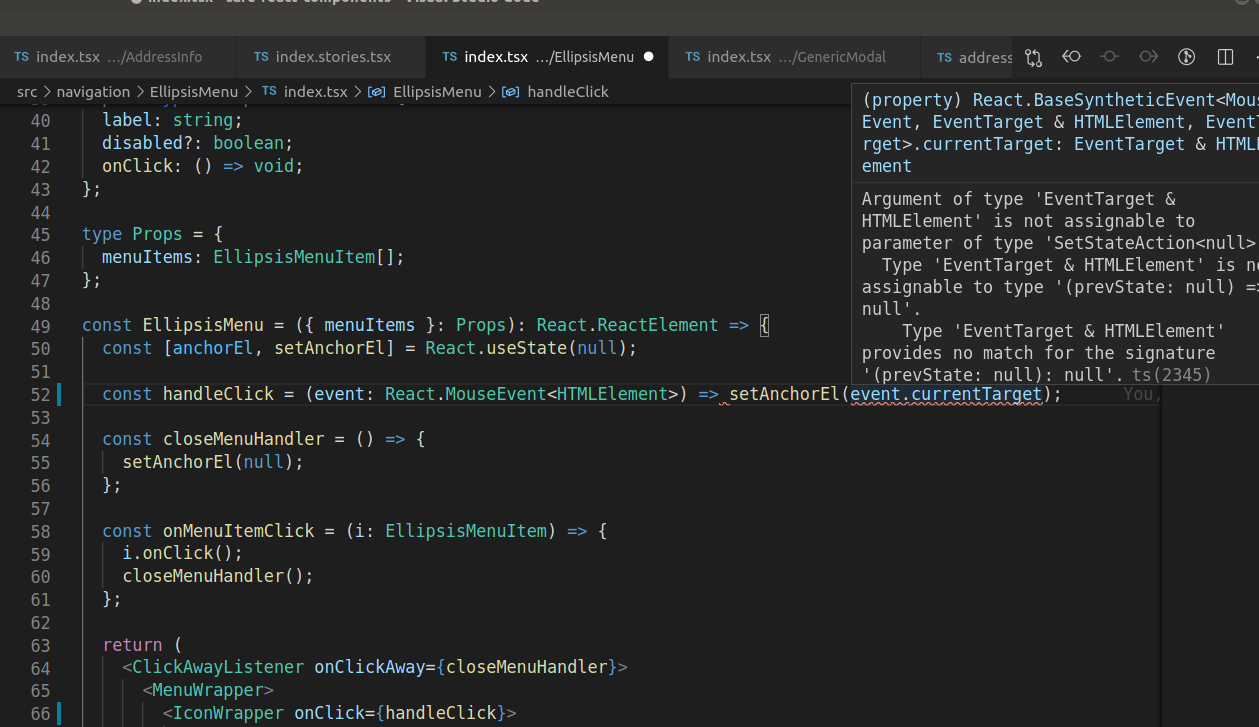Place cursor on 'type Props = {'
Image resolution: width=1259 pixels, height=727 pixels.
click(153, 234)
